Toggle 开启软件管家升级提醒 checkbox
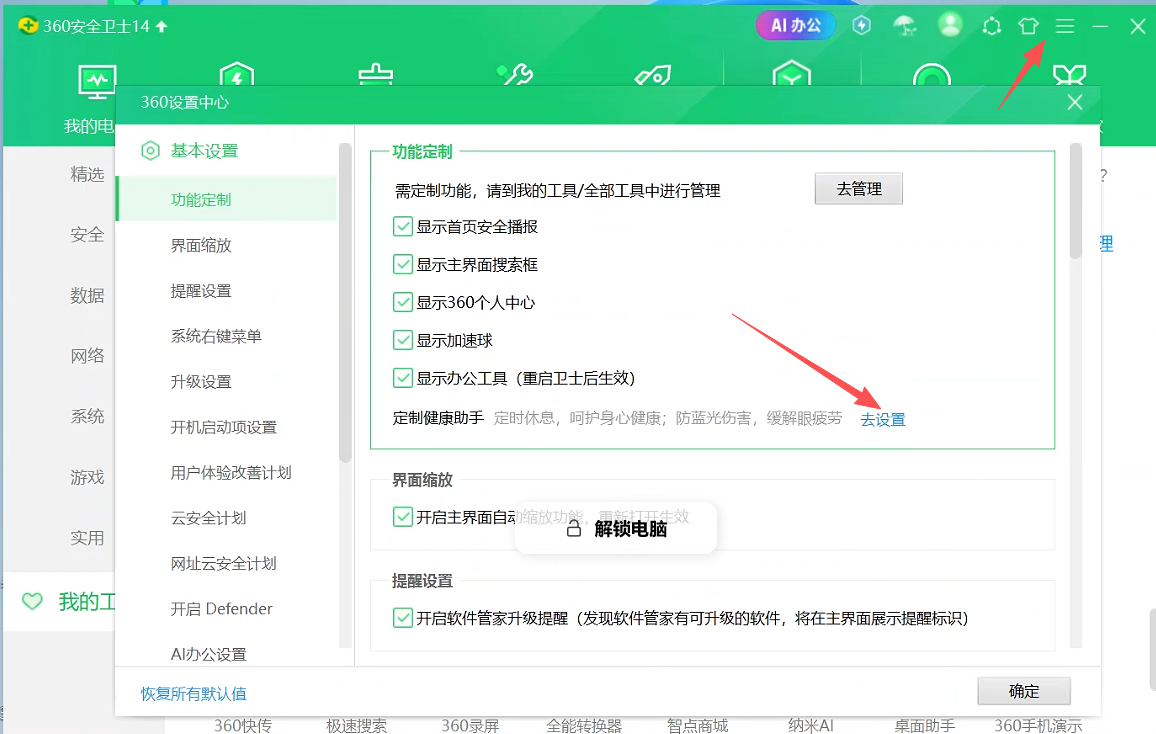The image size is (1156, 734). (403, 618)
